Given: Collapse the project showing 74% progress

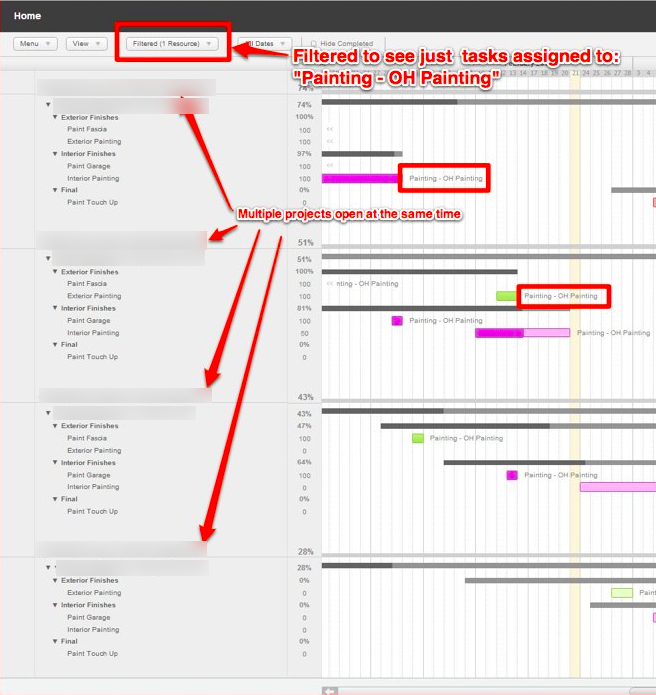Looking at the screenshot, I should tap(48, 105).
